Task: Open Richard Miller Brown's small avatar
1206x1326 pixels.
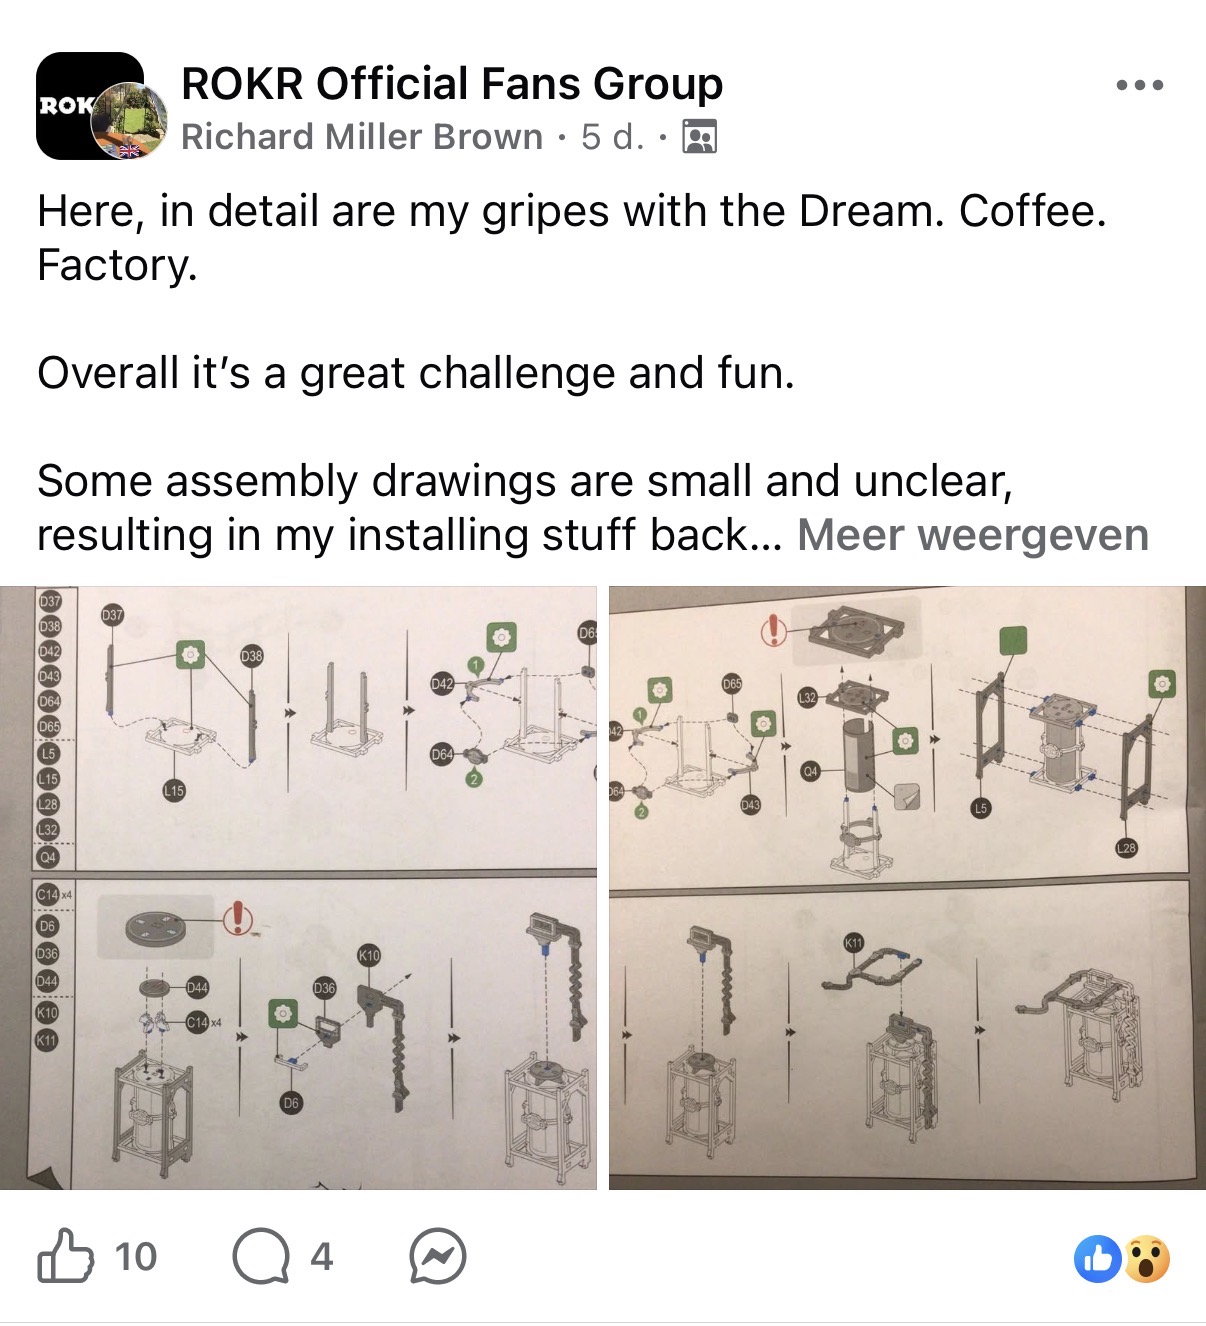Action: point(130,121)
